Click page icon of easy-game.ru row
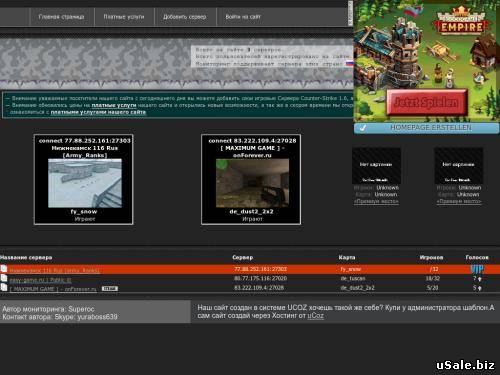 [x=4, y=278]
